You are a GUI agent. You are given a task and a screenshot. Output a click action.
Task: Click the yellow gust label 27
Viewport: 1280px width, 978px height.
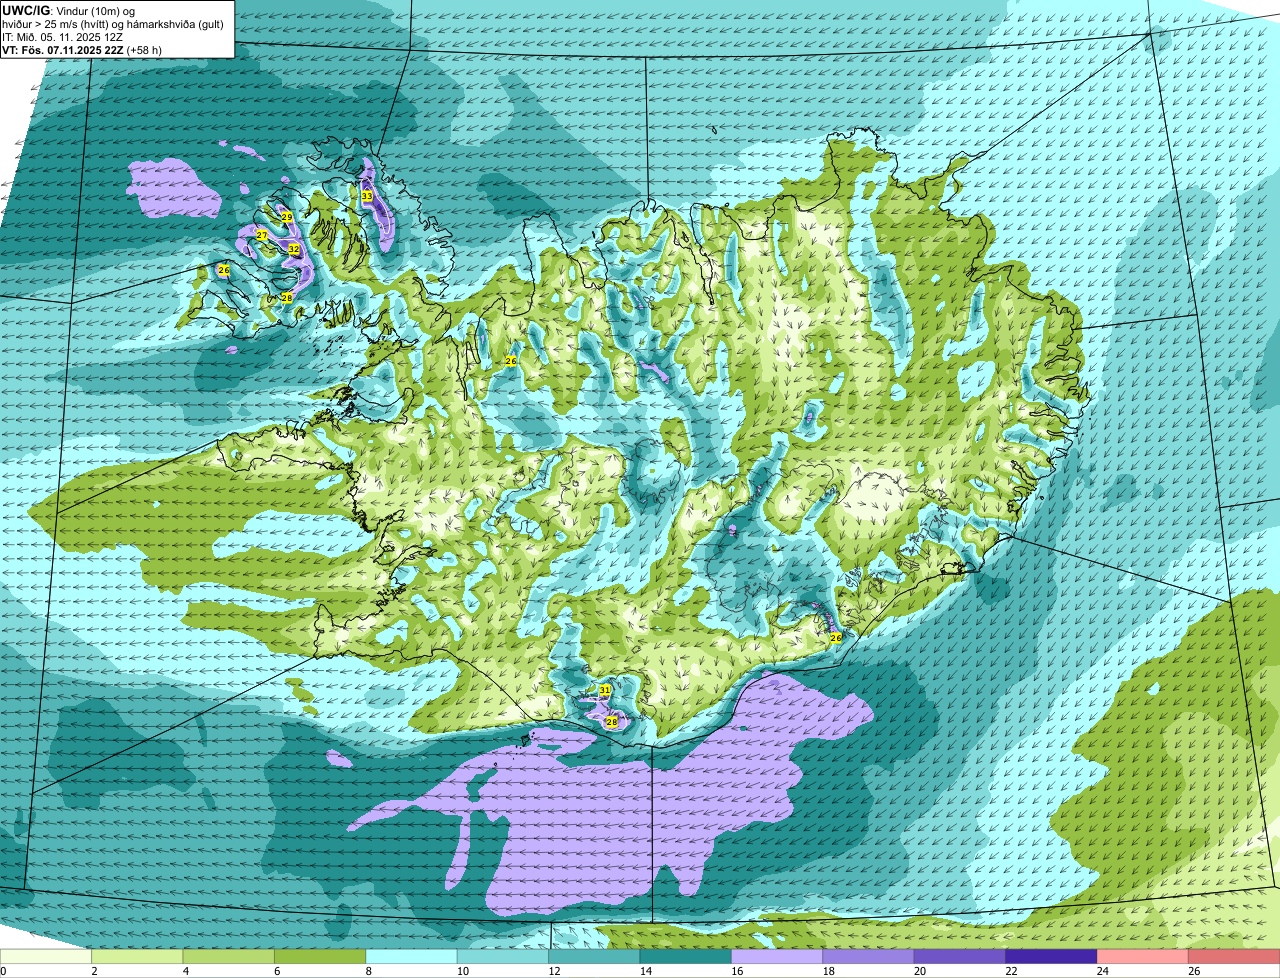pos(261,235)
